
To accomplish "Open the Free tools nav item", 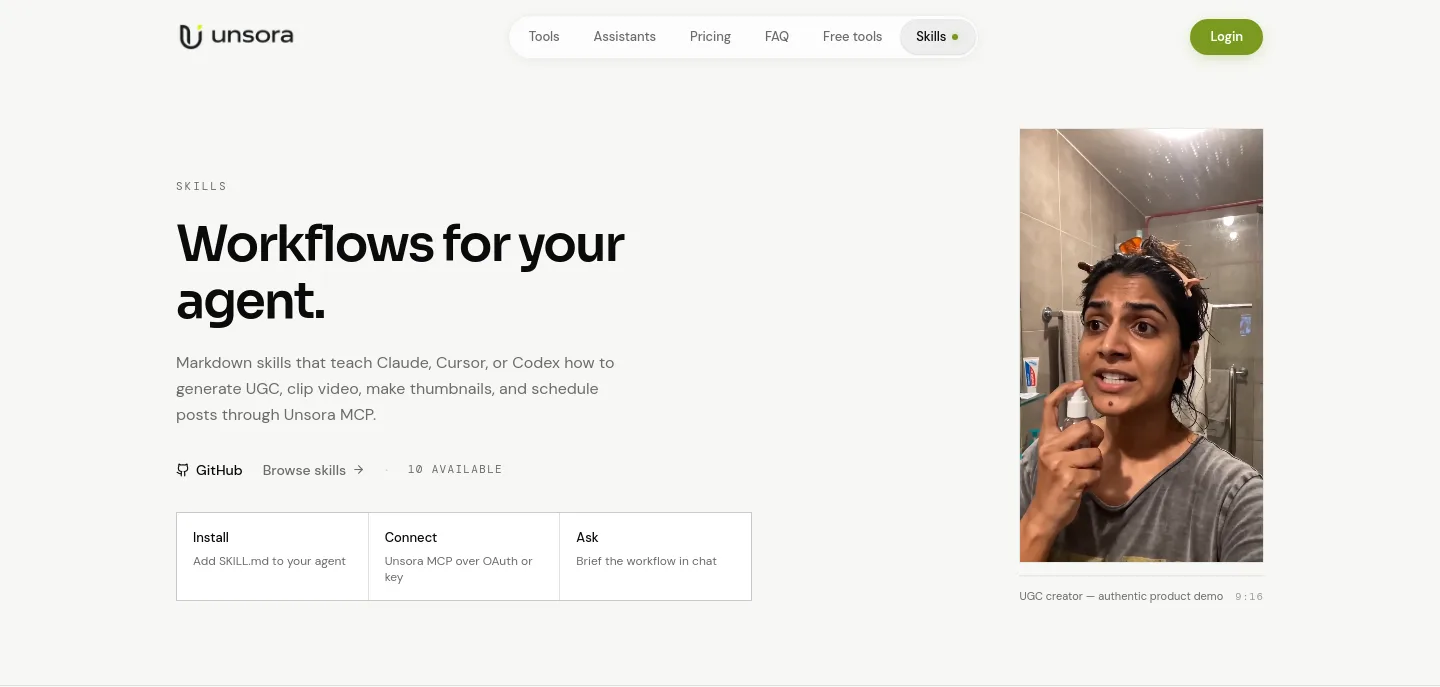I will (x=852, y=37).
